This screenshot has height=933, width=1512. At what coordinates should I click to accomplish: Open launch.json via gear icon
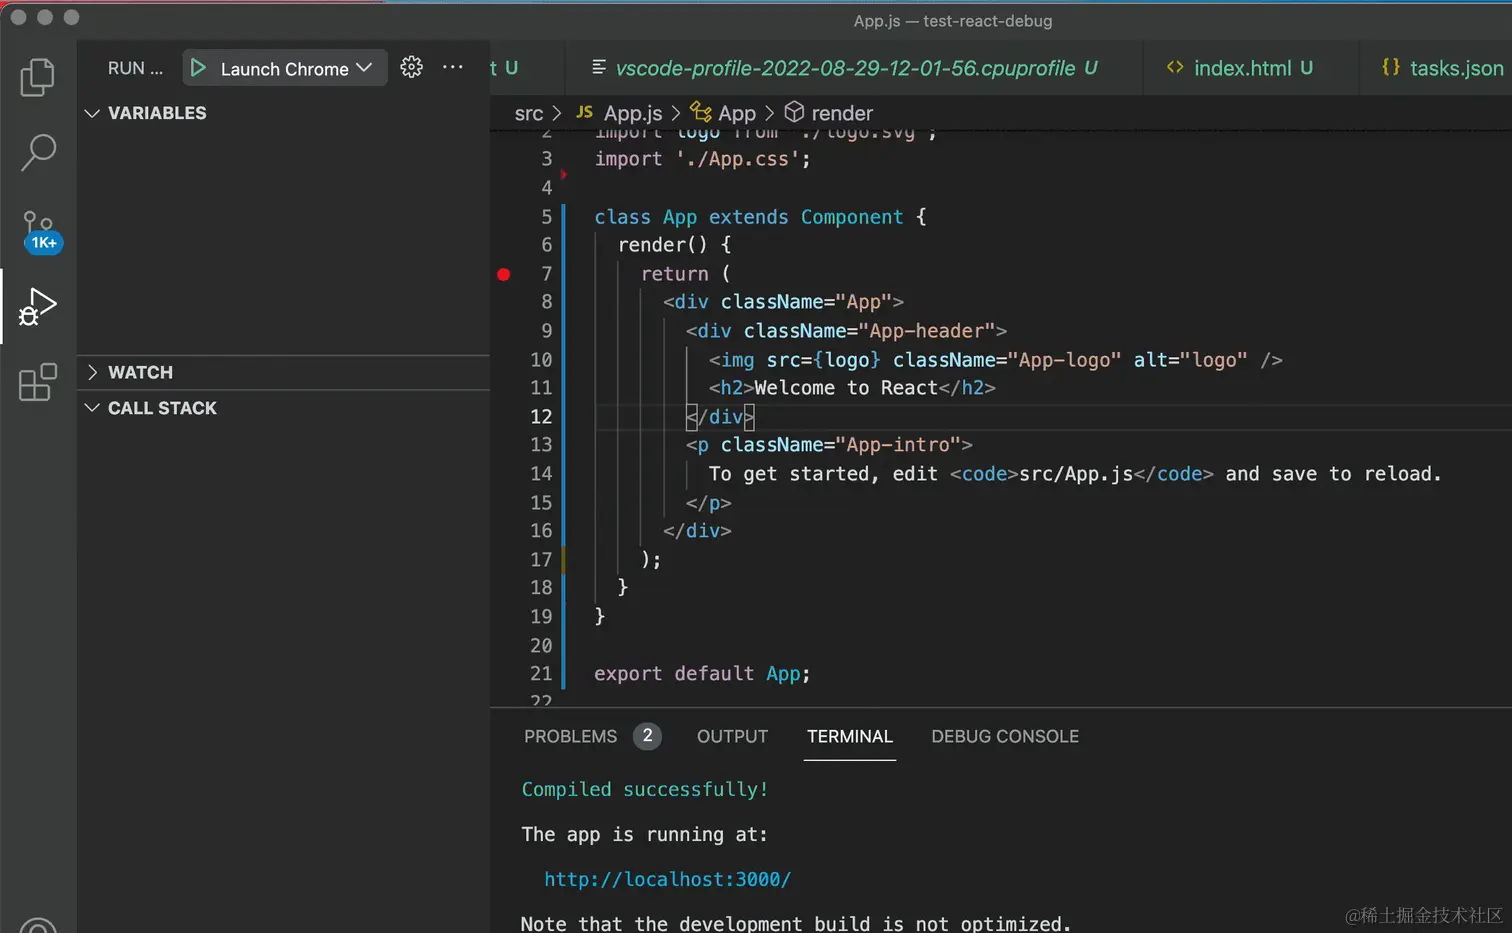click(x=411, y=67)
